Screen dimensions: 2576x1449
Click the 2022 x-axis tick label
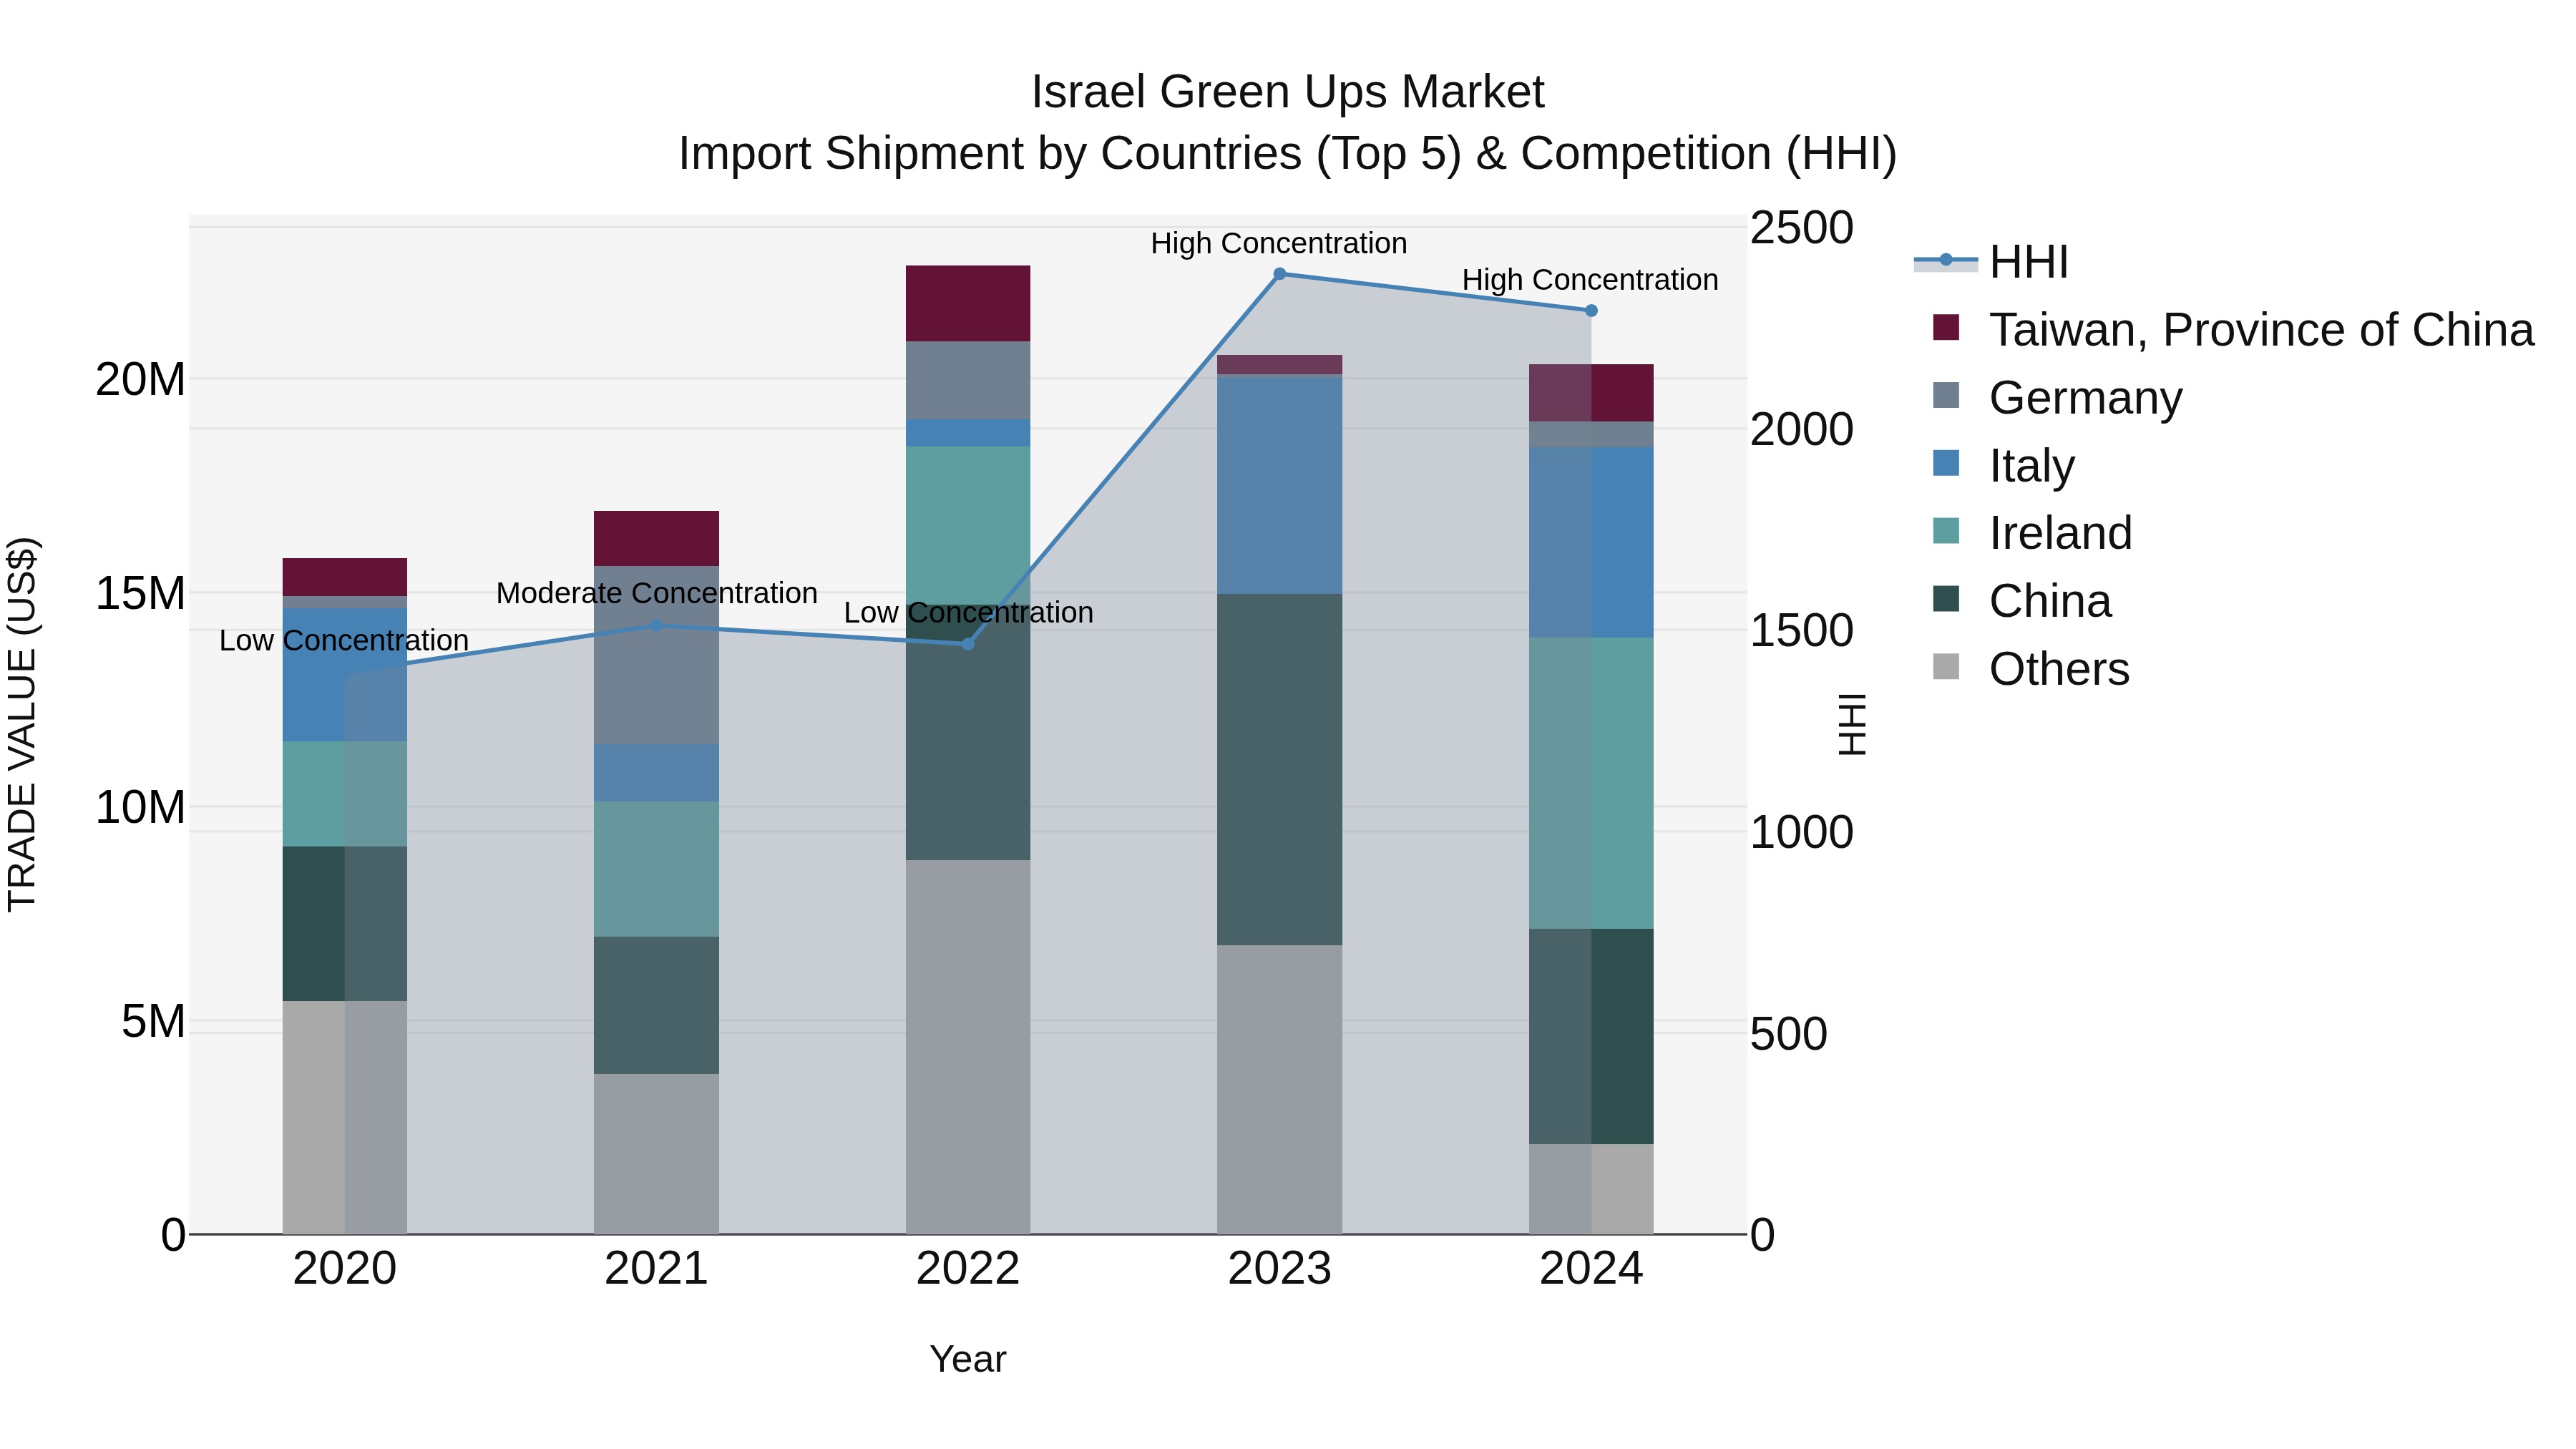[968, 1269]
